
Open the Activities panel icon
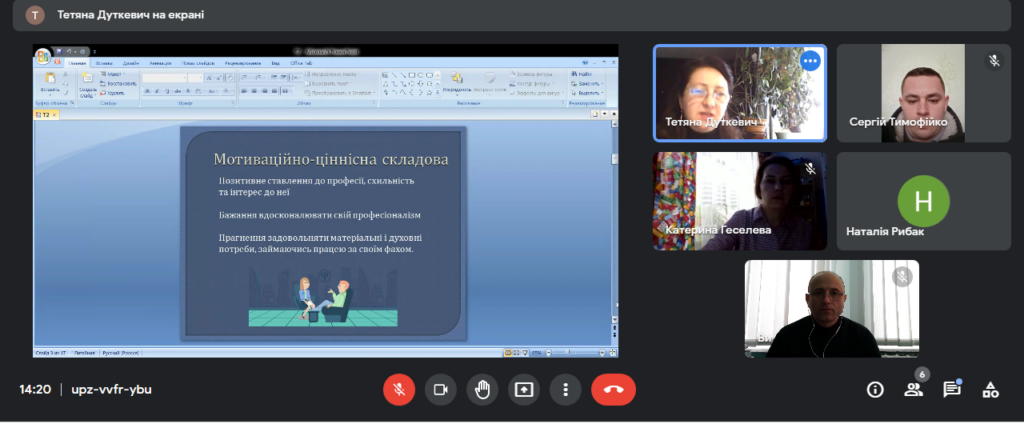[x=990, y=390]
